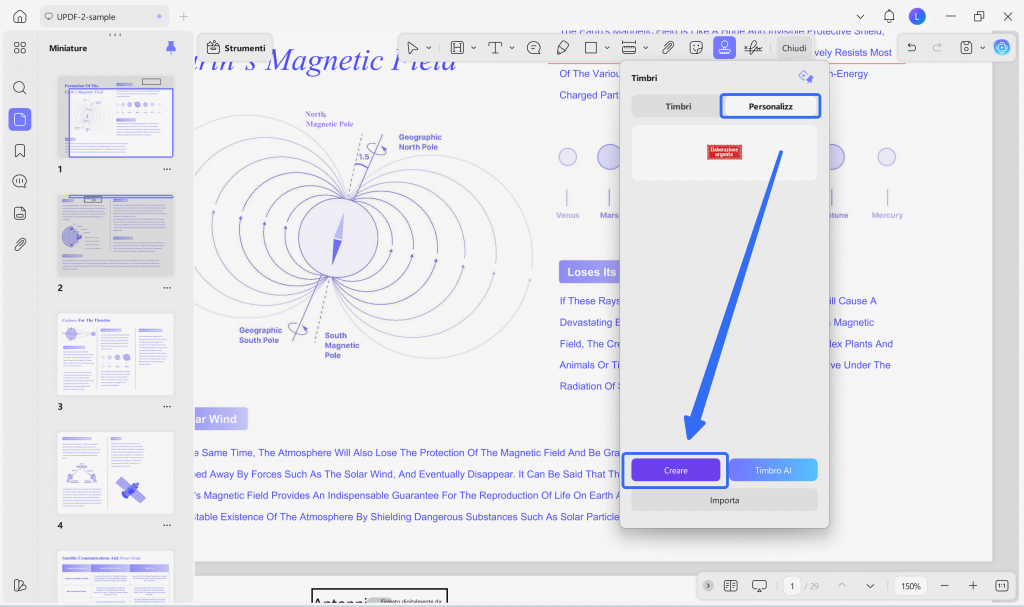1024x607 pixels.
Task: Expand the Text tool dropdown arrow
Action: pyautogui.click(x=512, y=48)
